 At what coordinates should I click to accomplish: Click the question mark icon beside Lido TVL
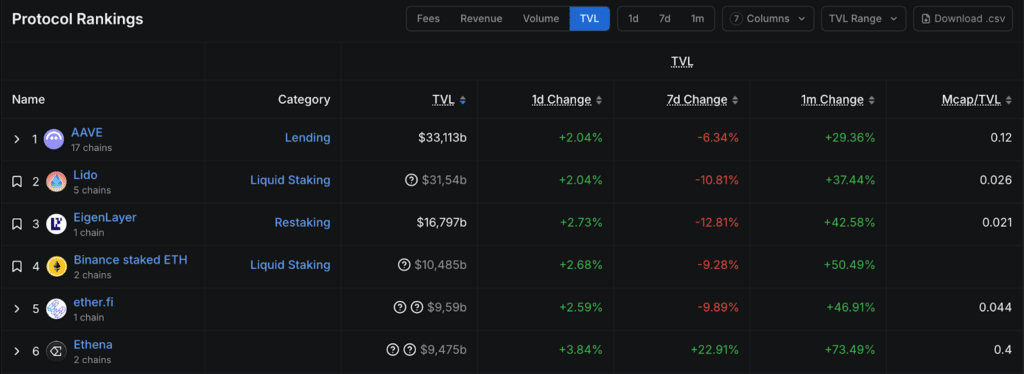point(411,180)
